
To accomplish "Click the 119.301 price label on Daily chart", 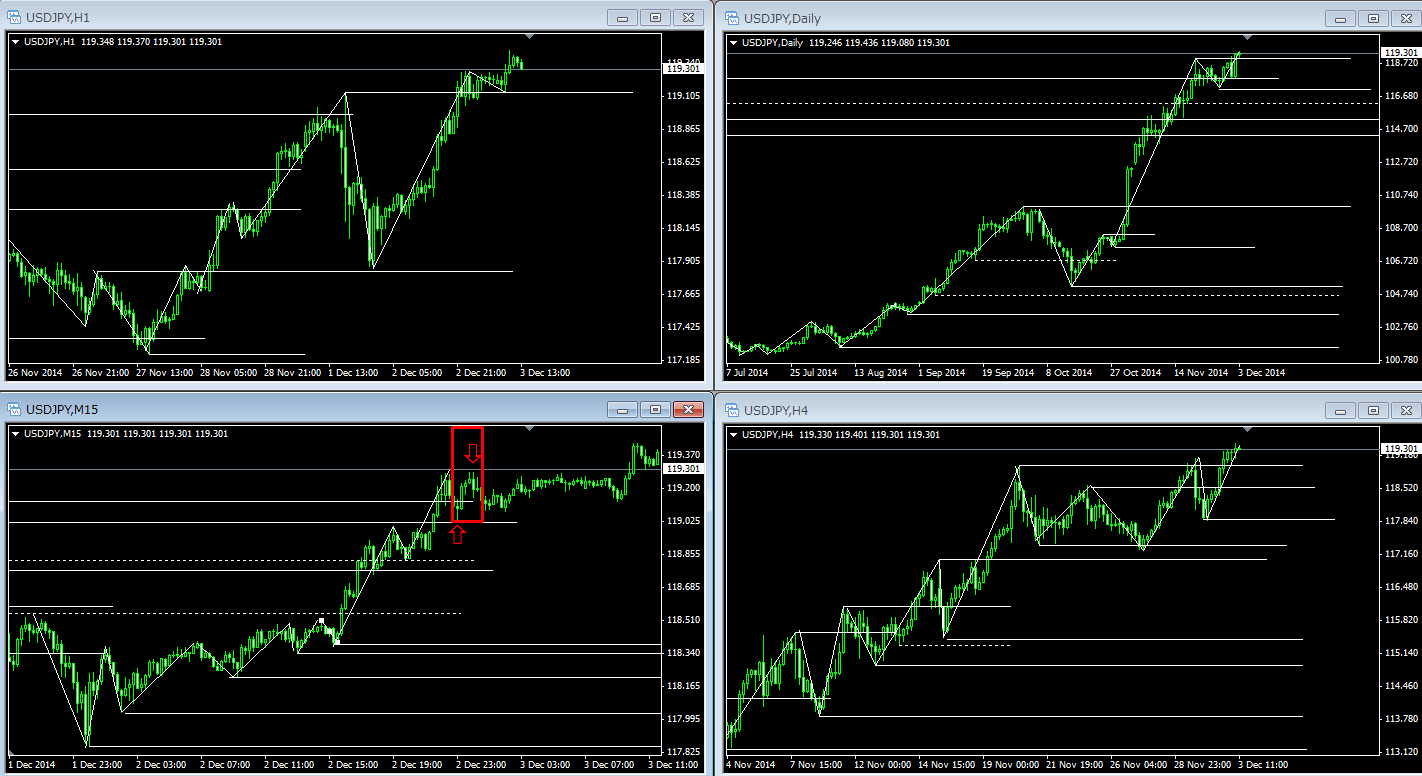I will [x=1399, y=53].
